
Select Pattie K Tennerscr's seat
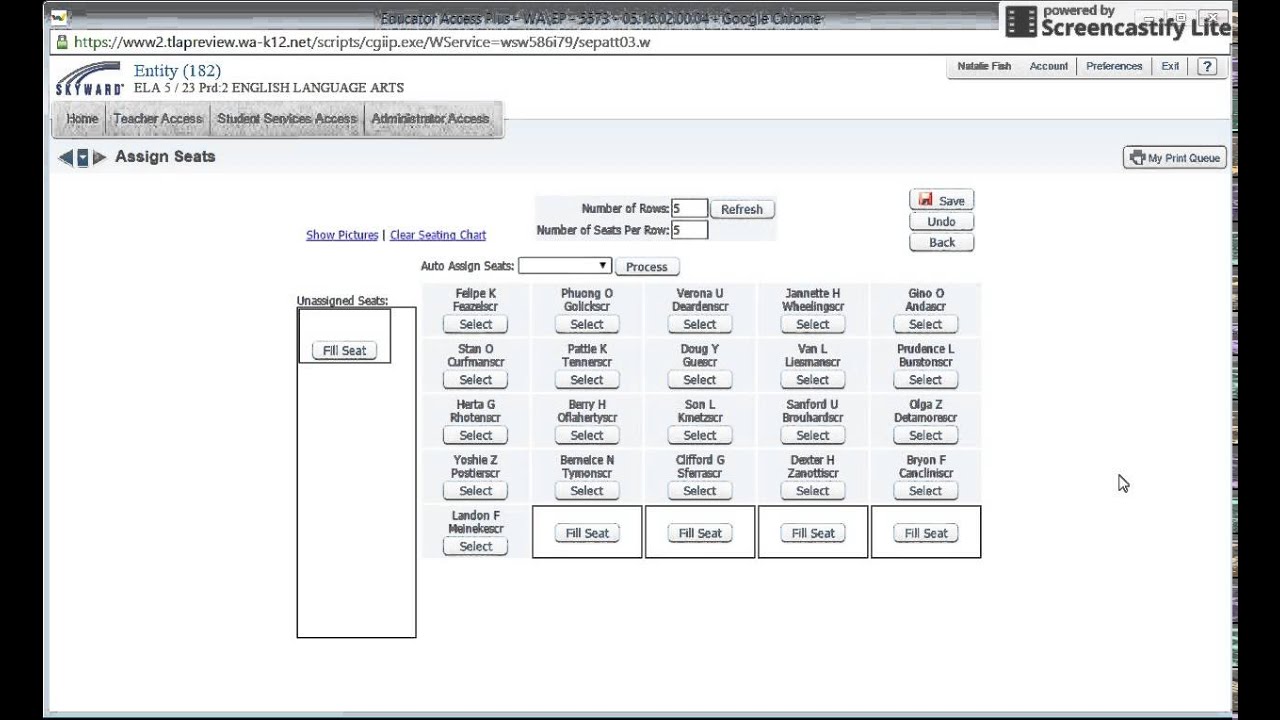tap(587, 380)
